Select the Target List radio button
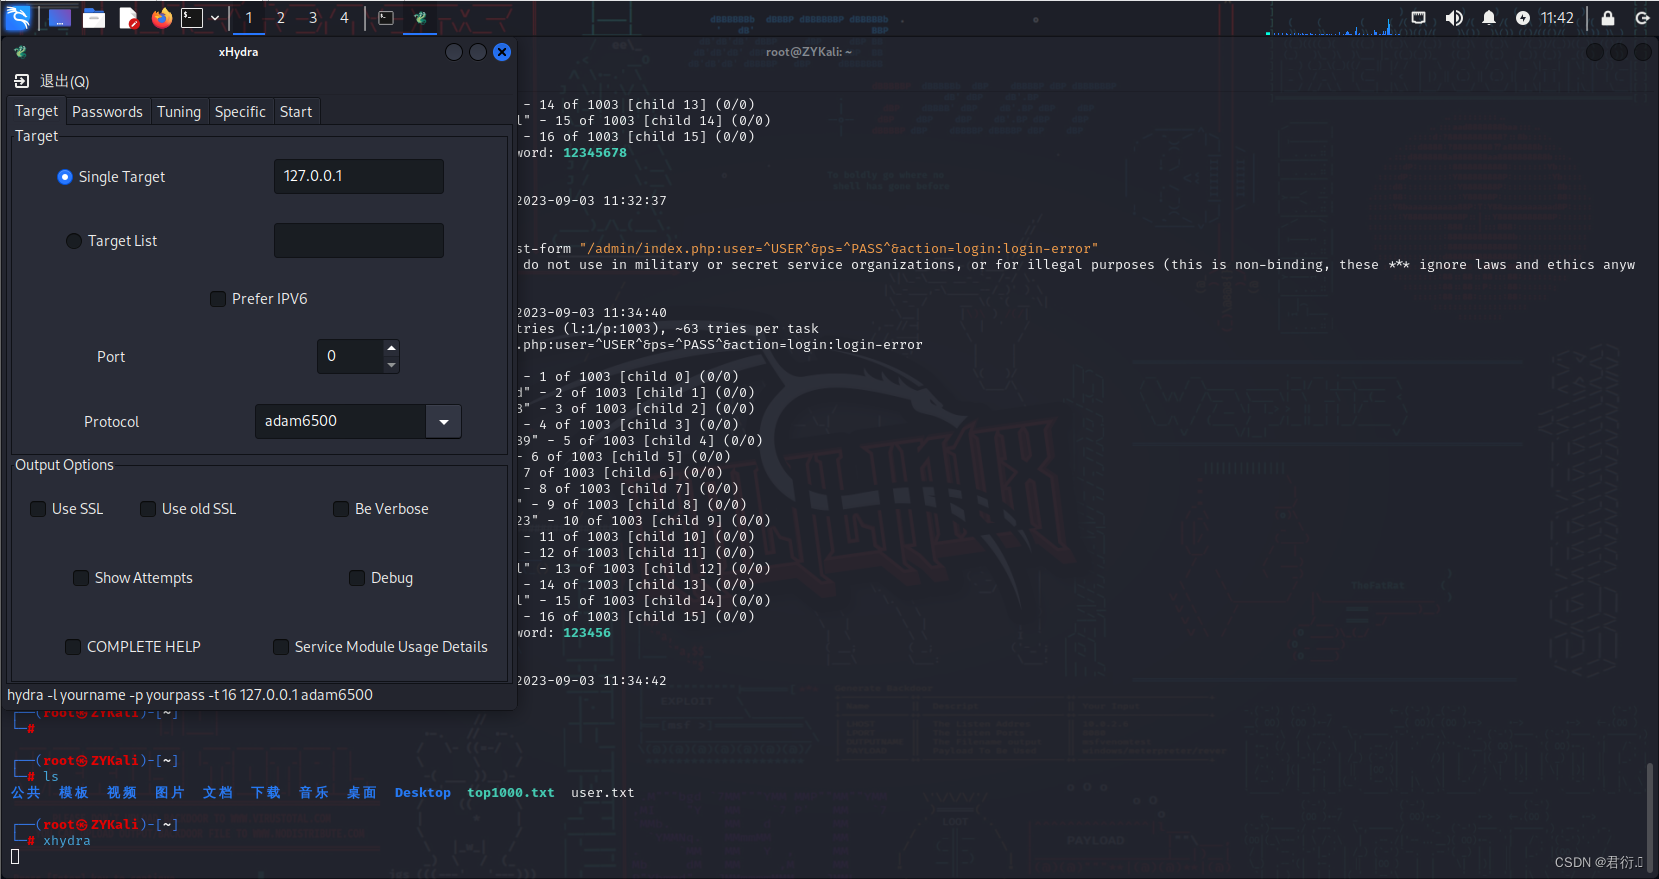The width and height of the screenshot is (1659, 879). tap(74, 241)
